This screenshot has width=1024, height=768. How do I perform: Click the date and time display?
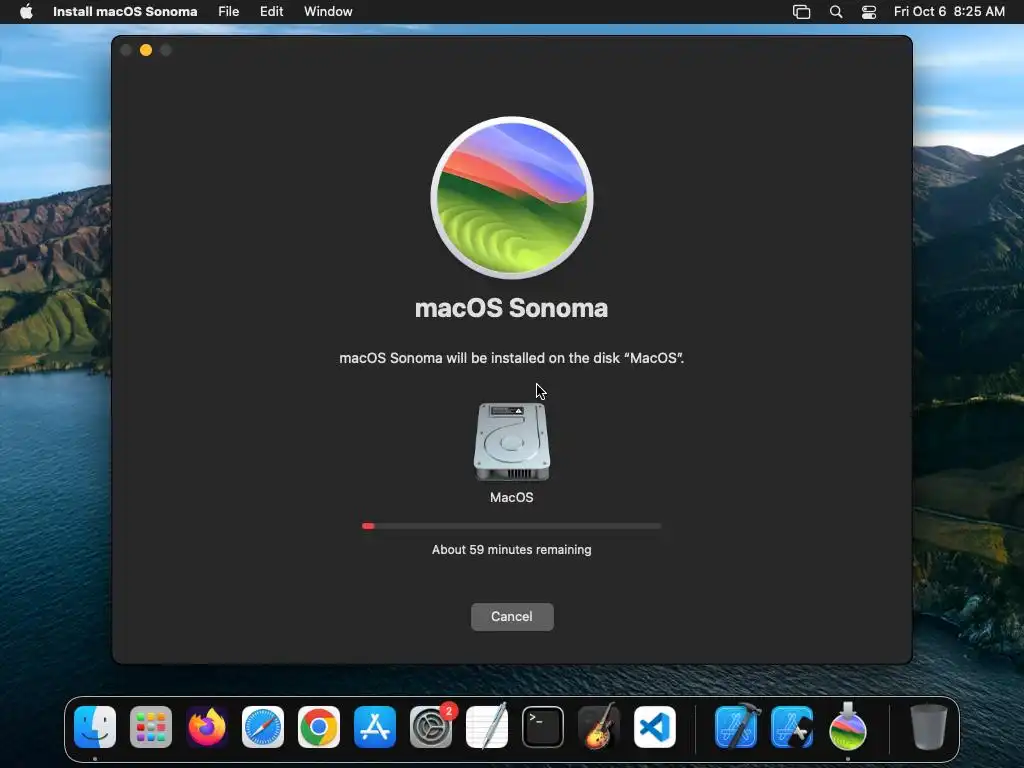(x=949, y=11)
